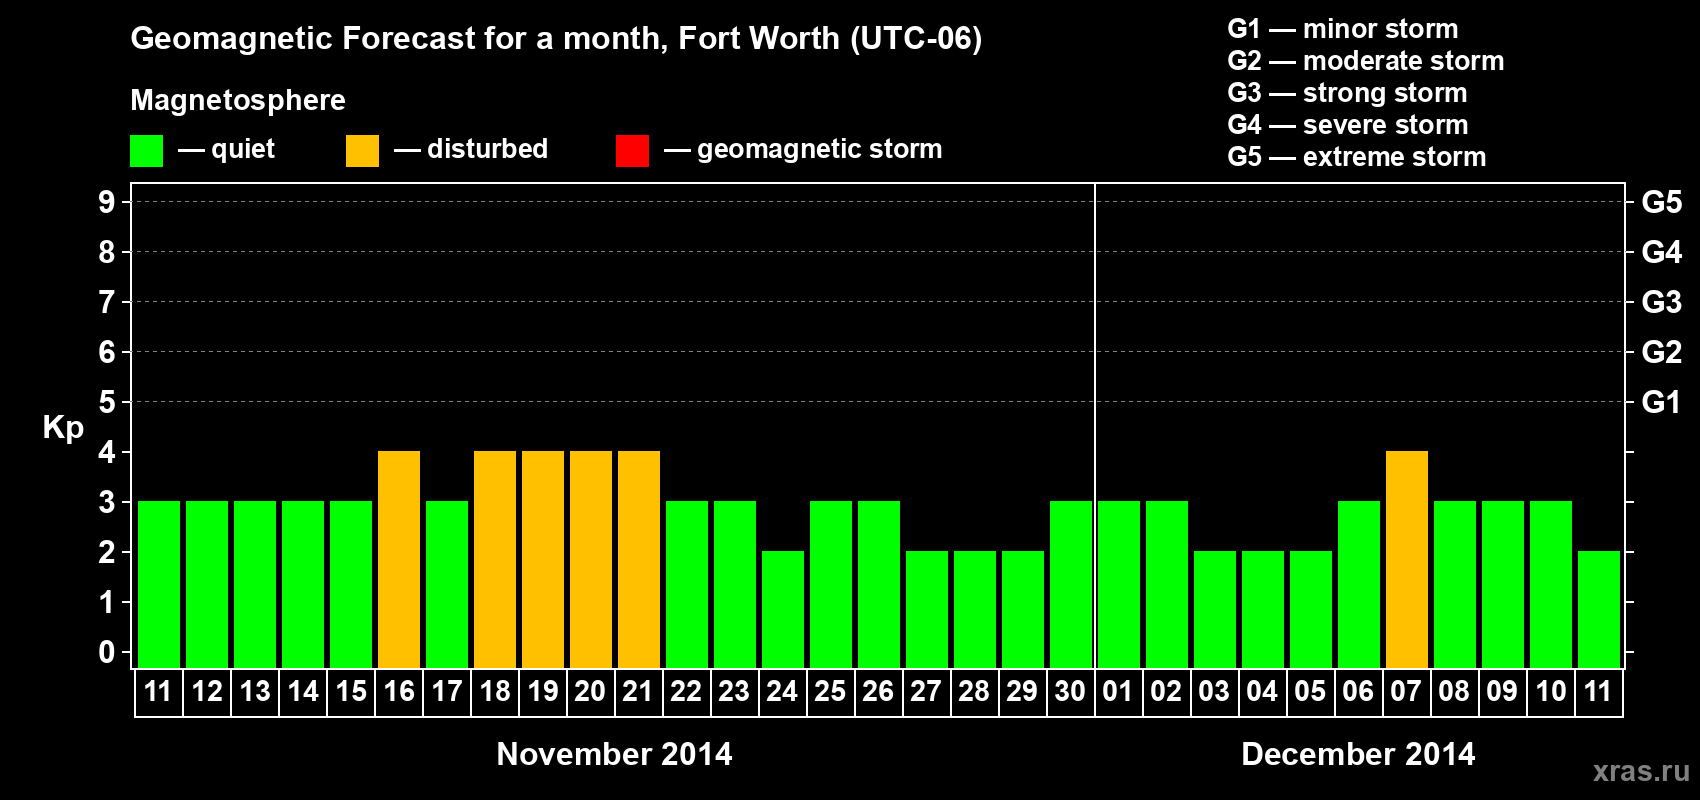
Task: Click the 'Magnetosphere' heading
Action: click(x=238, y=100)
